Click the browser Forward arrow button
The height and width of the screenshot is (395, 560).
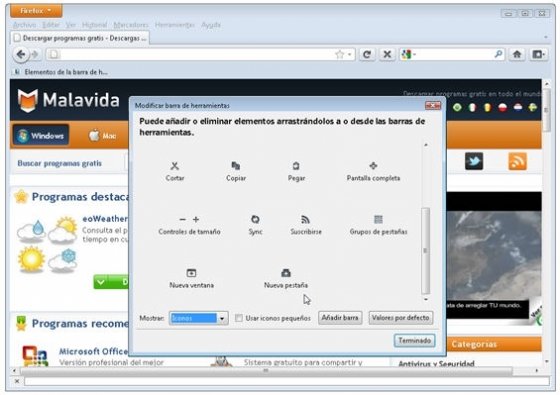(35, 54)
